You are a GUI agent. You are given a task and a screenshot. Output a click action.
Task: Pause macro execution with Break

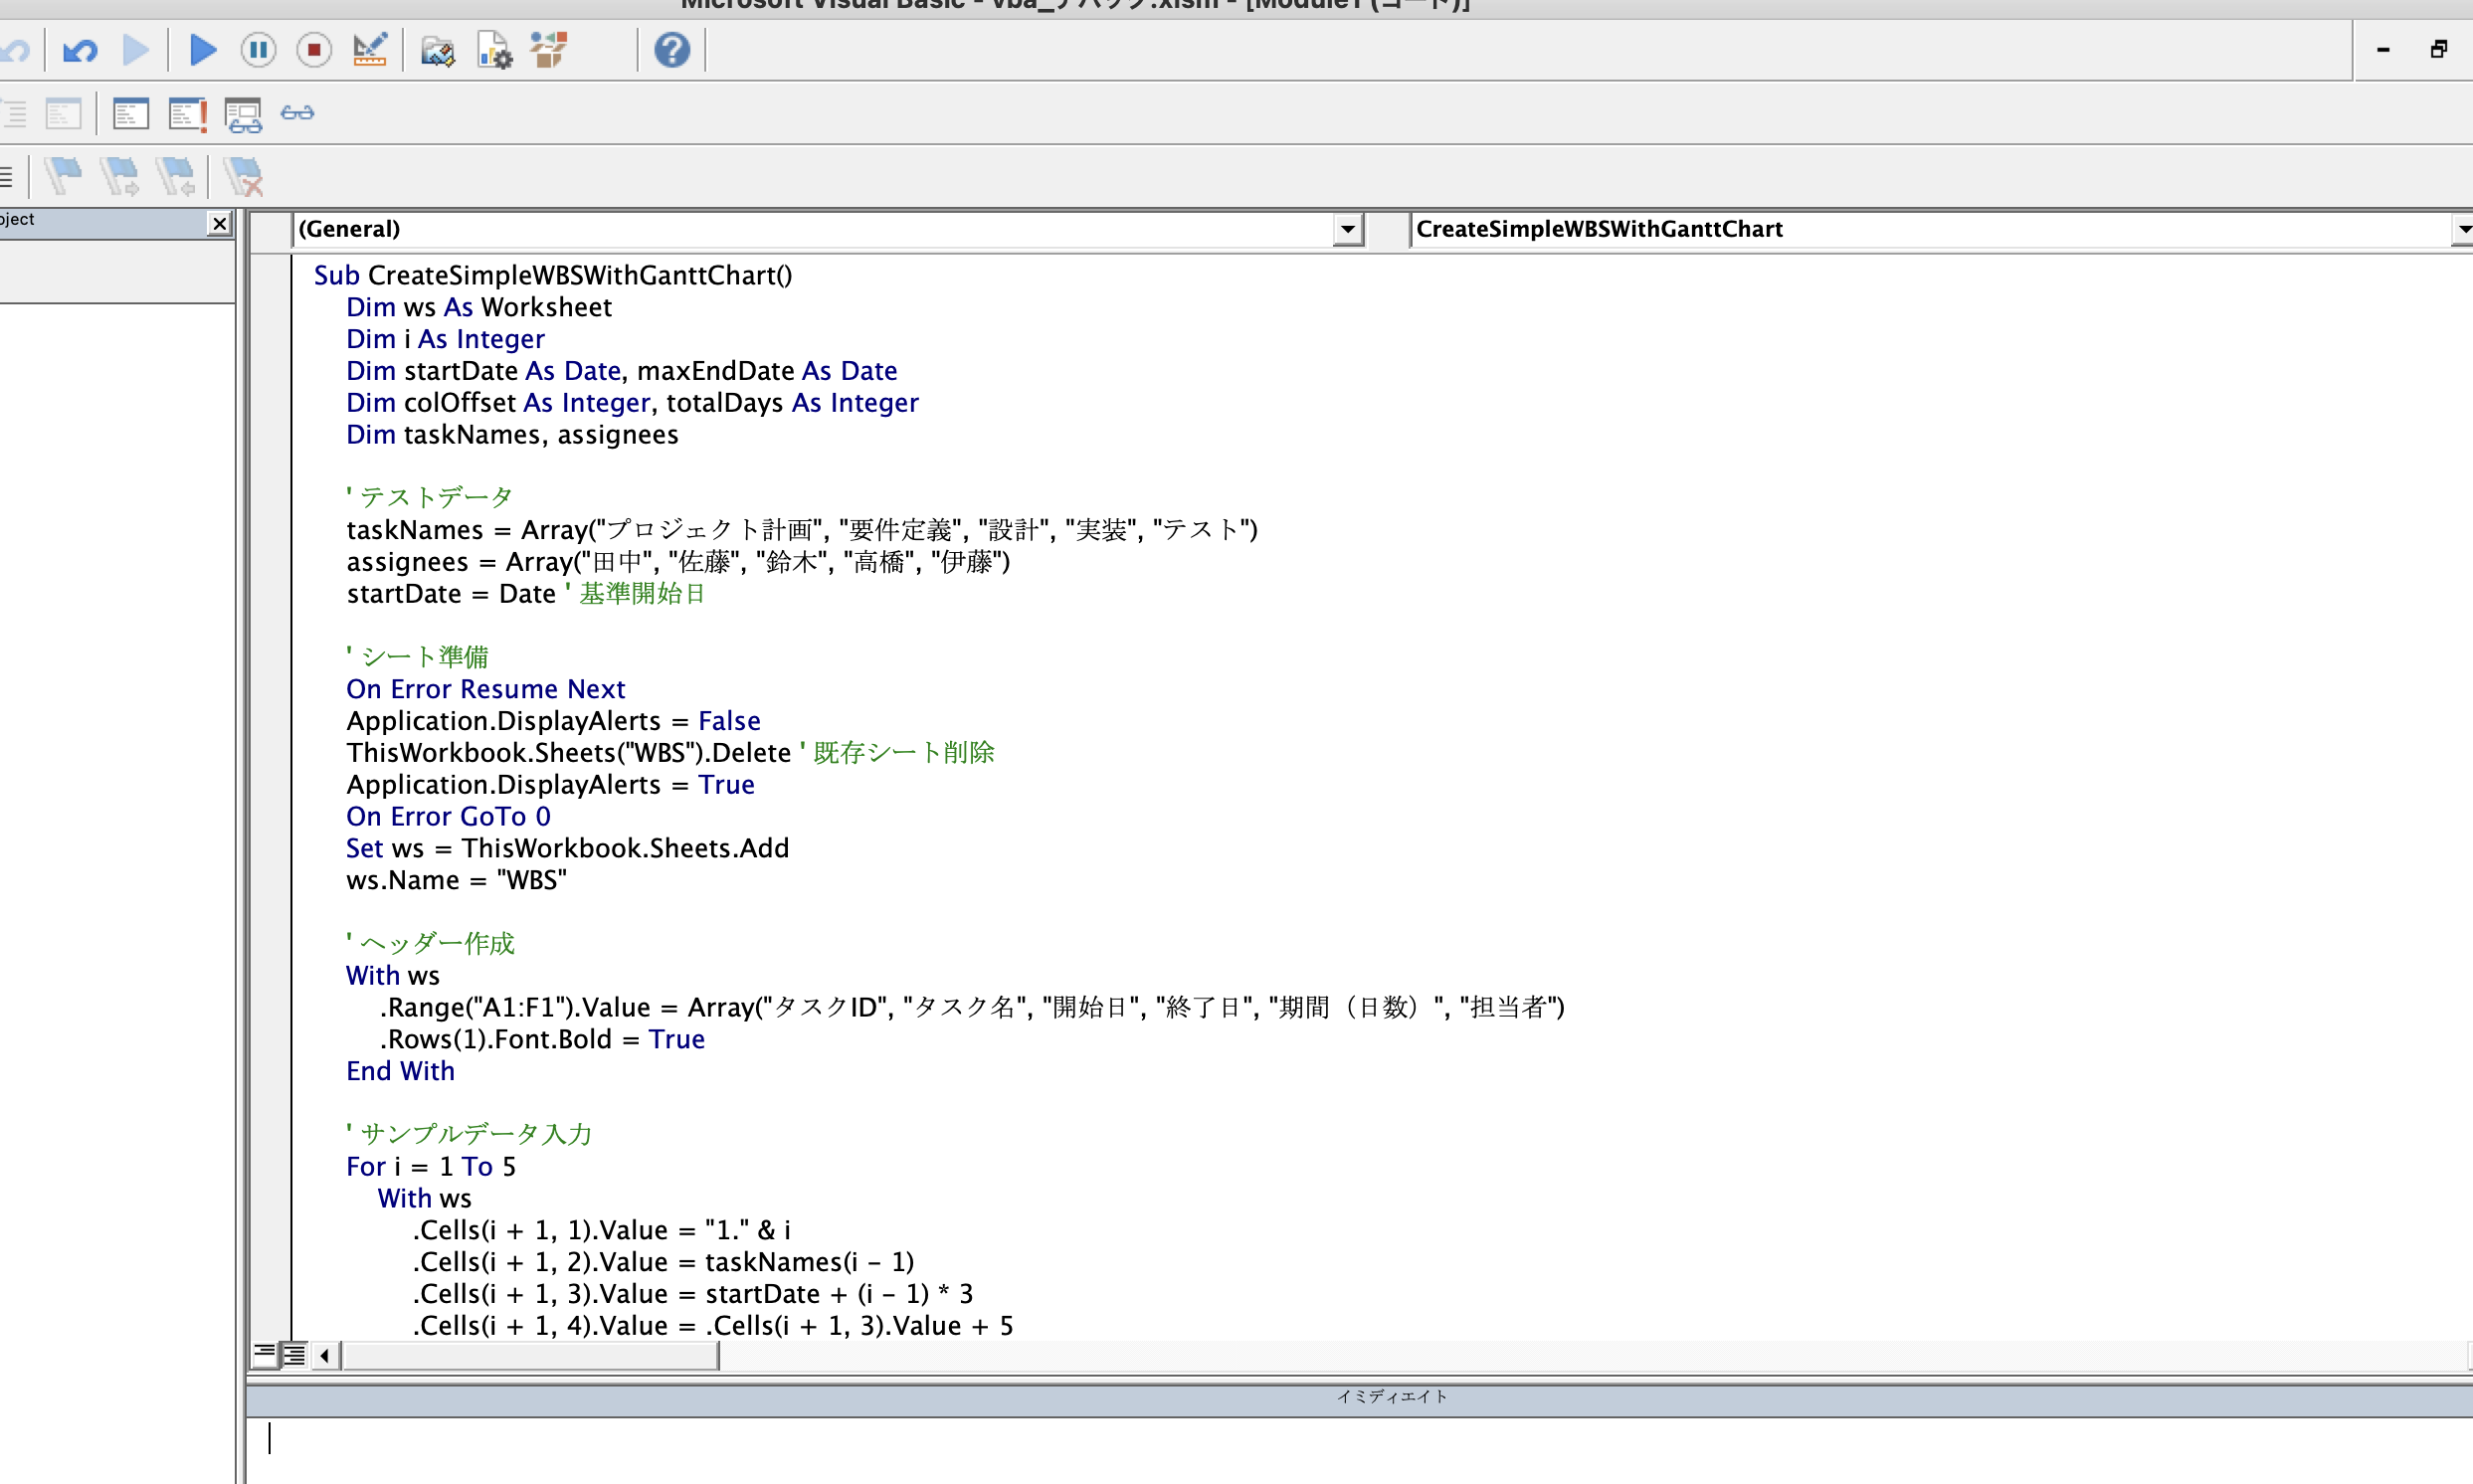[x=258, y=50]
